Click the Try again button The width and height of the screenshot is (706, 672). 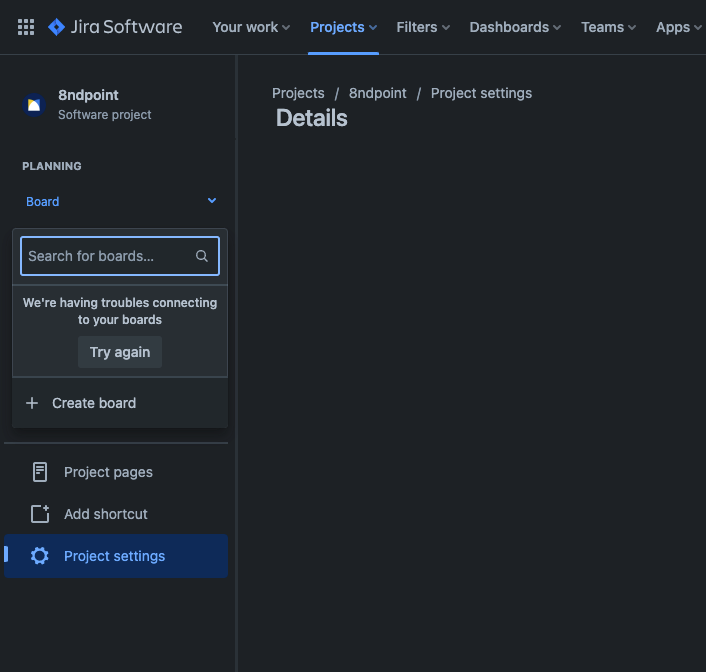(x=120, y=352)
